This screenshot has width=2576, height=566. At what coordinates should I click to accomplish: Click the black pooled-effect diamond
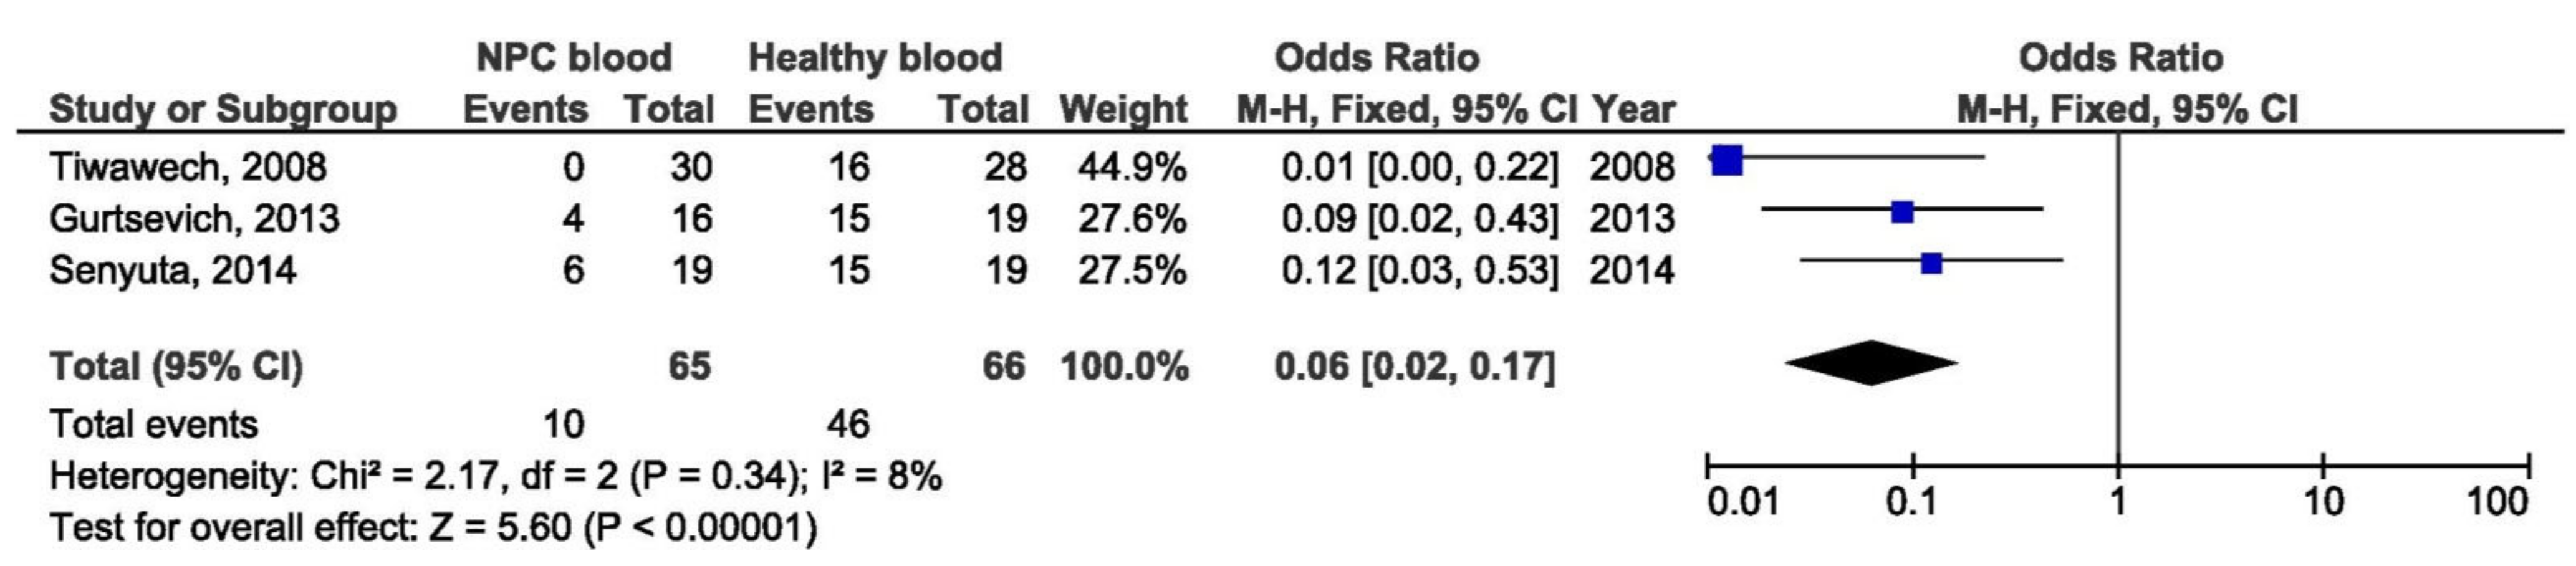click(x=1871, y=363)
